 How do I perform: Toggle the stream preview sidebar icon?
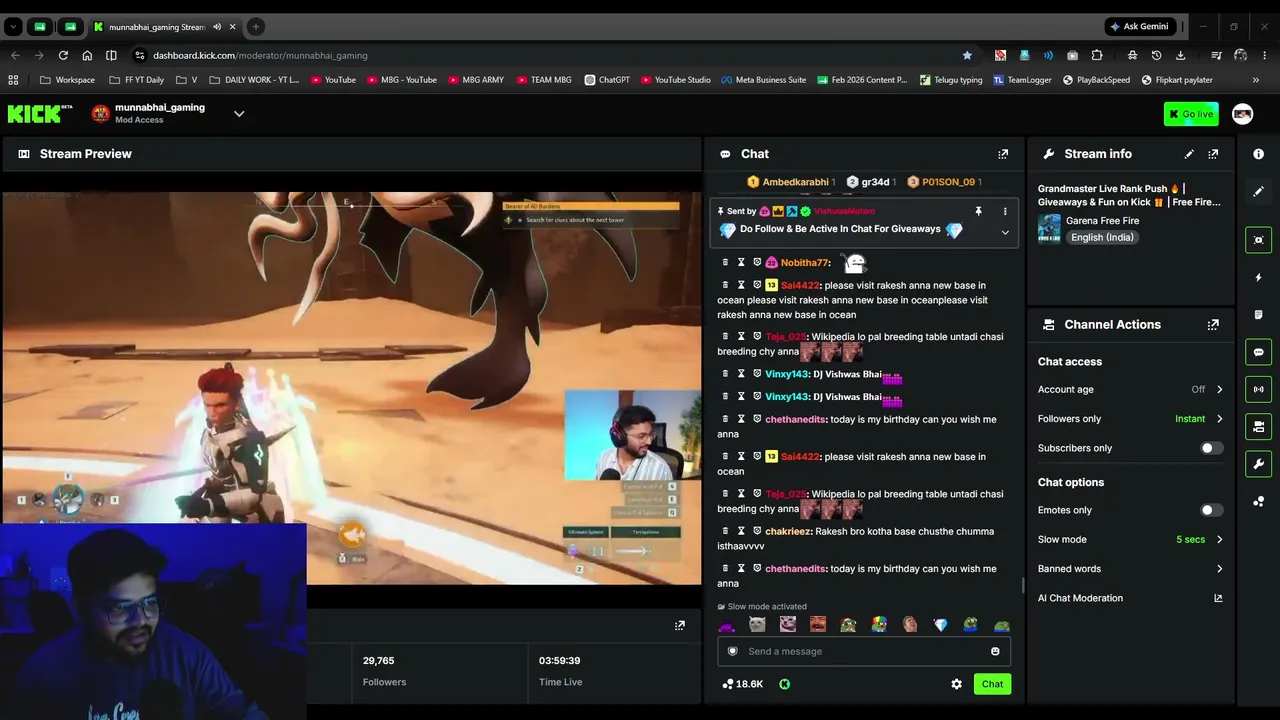pos(1258,240)
